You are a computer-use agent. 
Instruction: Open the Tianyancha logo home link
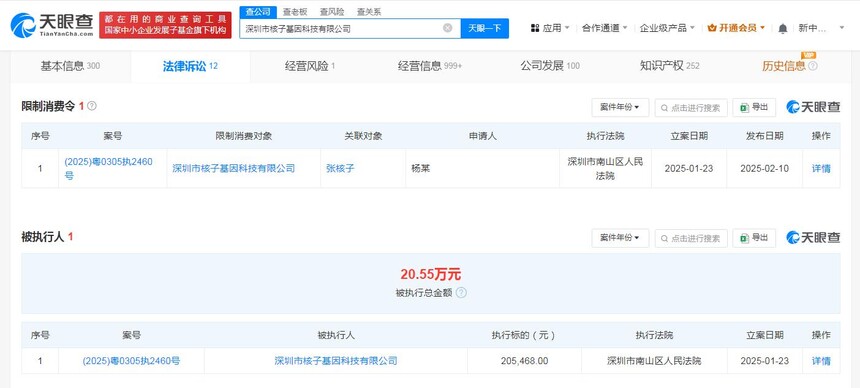point(52,25)
